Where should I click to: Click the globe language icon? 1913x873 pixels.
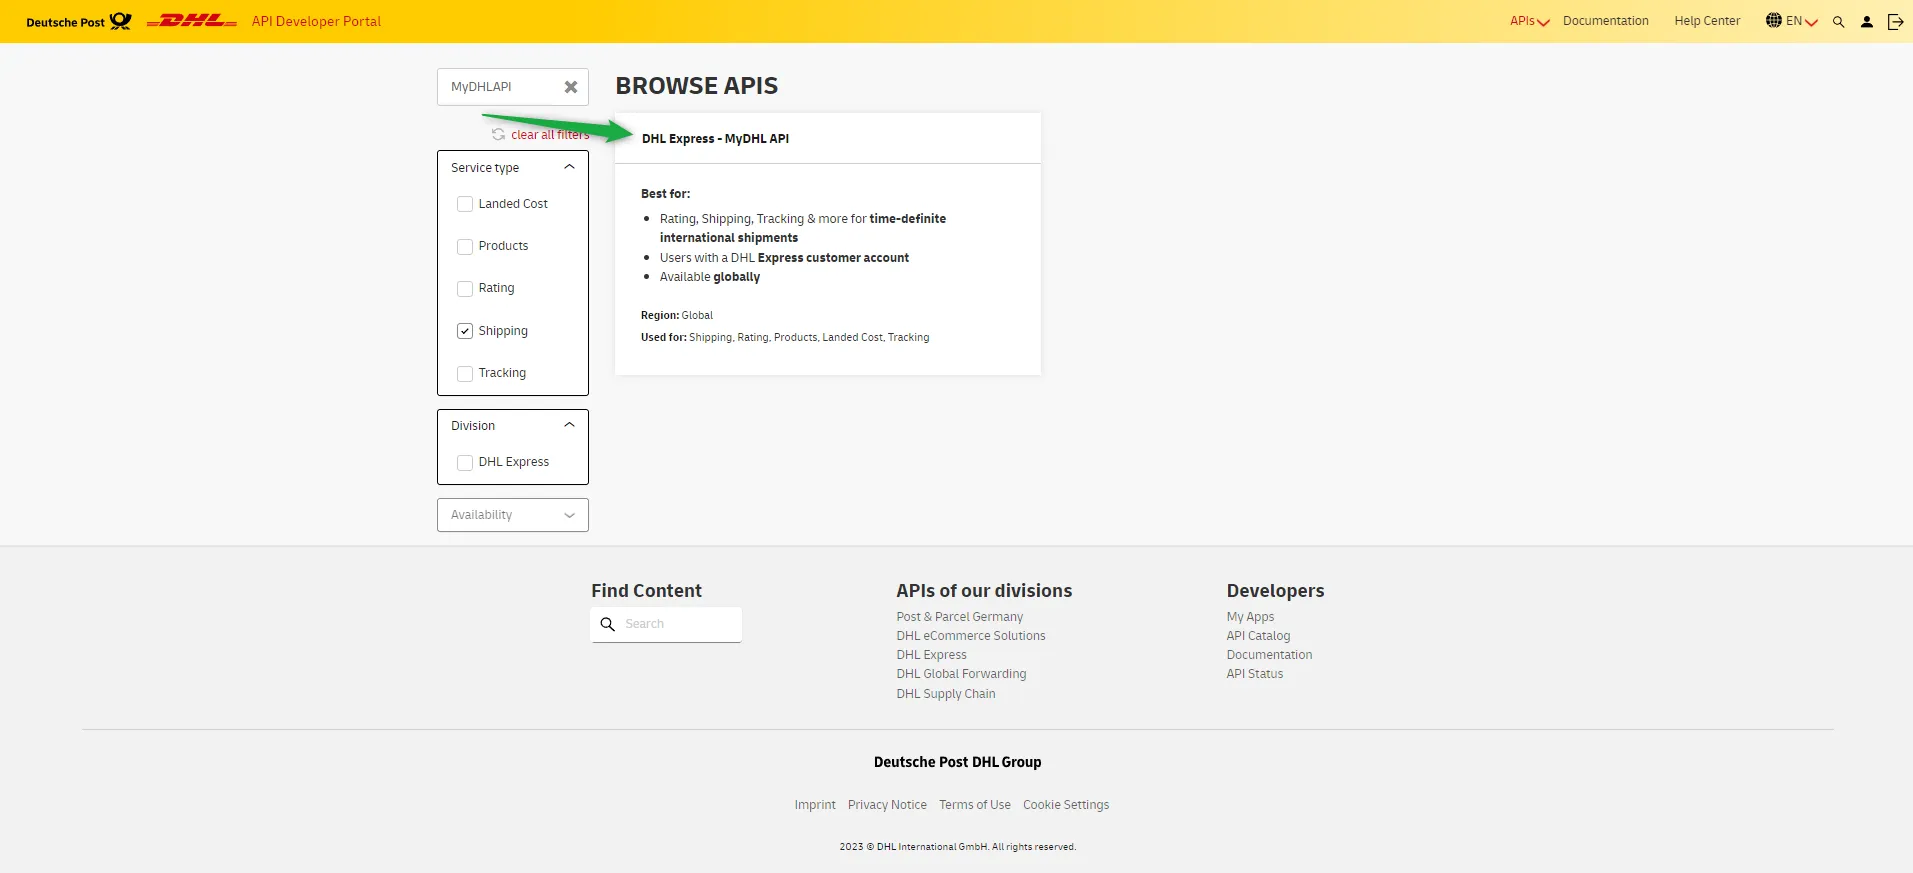1774,20
